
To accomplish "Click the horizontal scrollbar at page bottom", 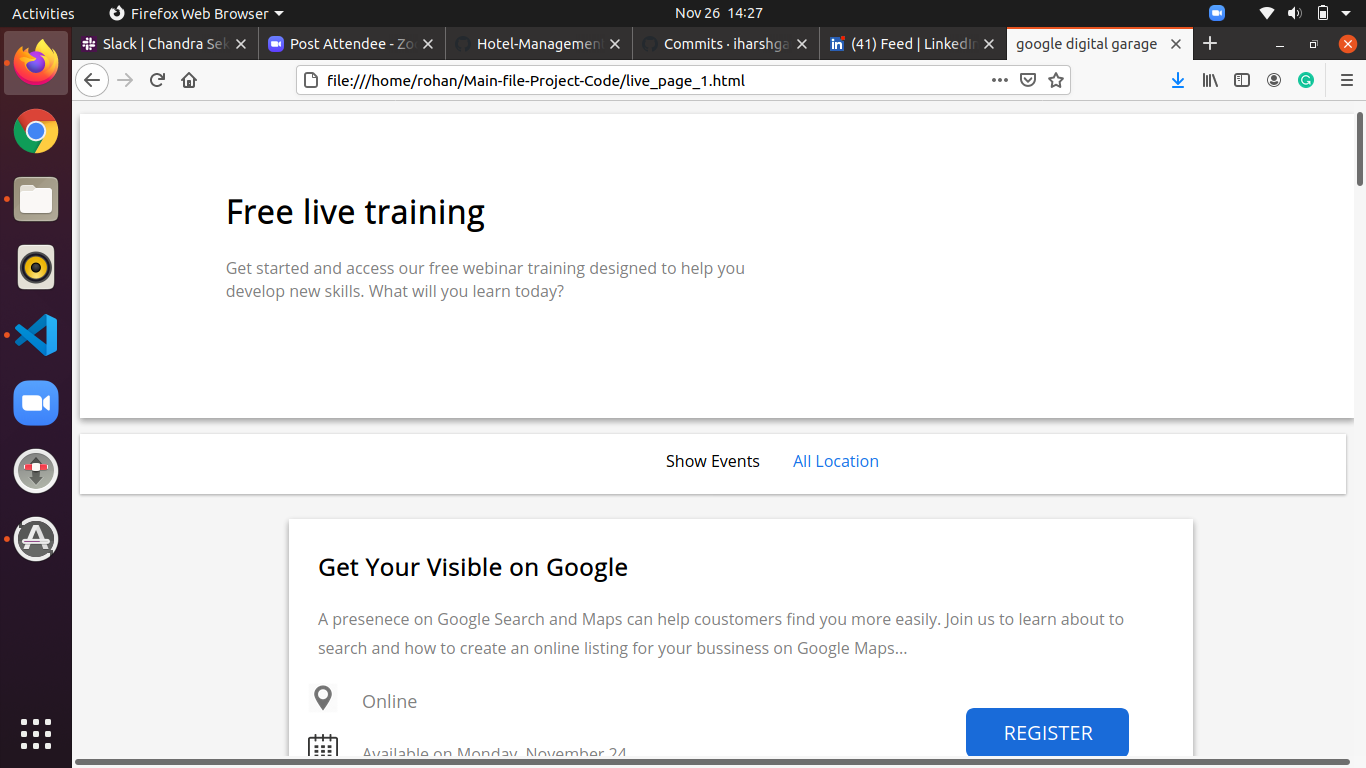I will [714, 762].
